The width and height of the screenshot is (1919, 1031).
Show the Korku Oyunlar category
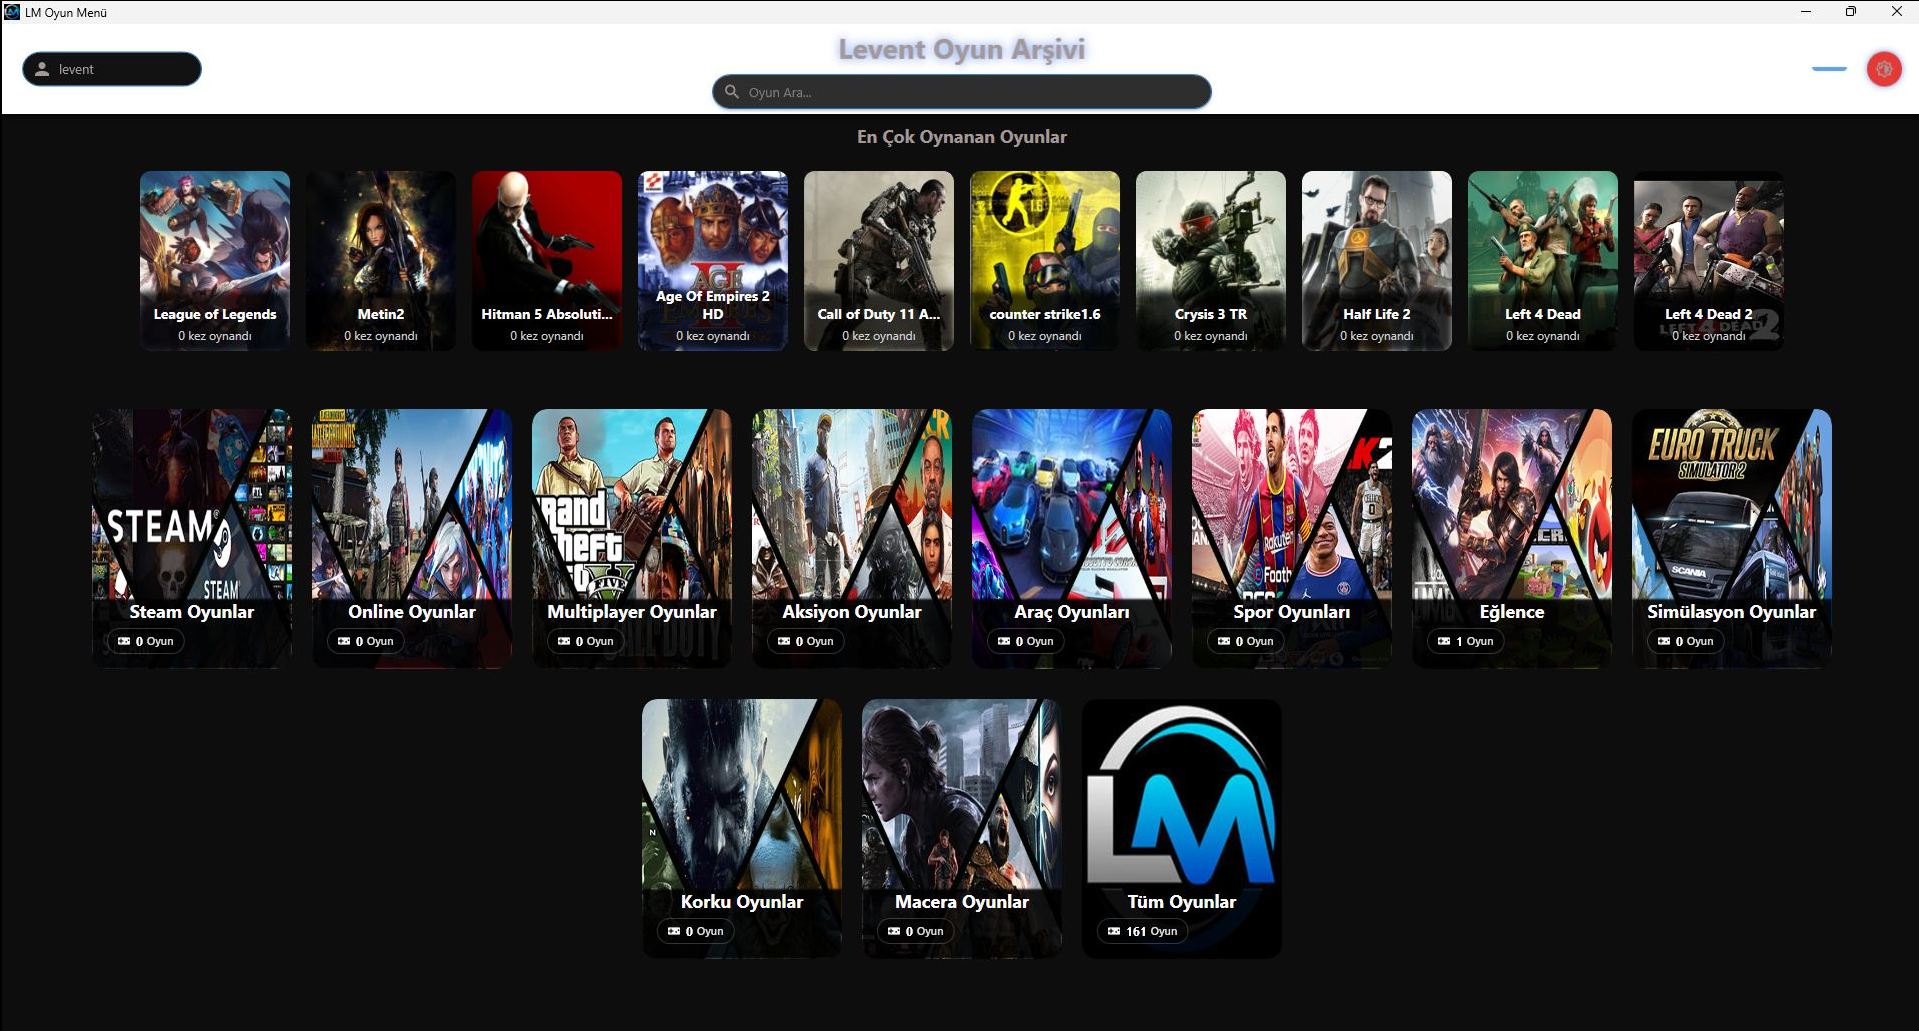click(x=742, y=827)
